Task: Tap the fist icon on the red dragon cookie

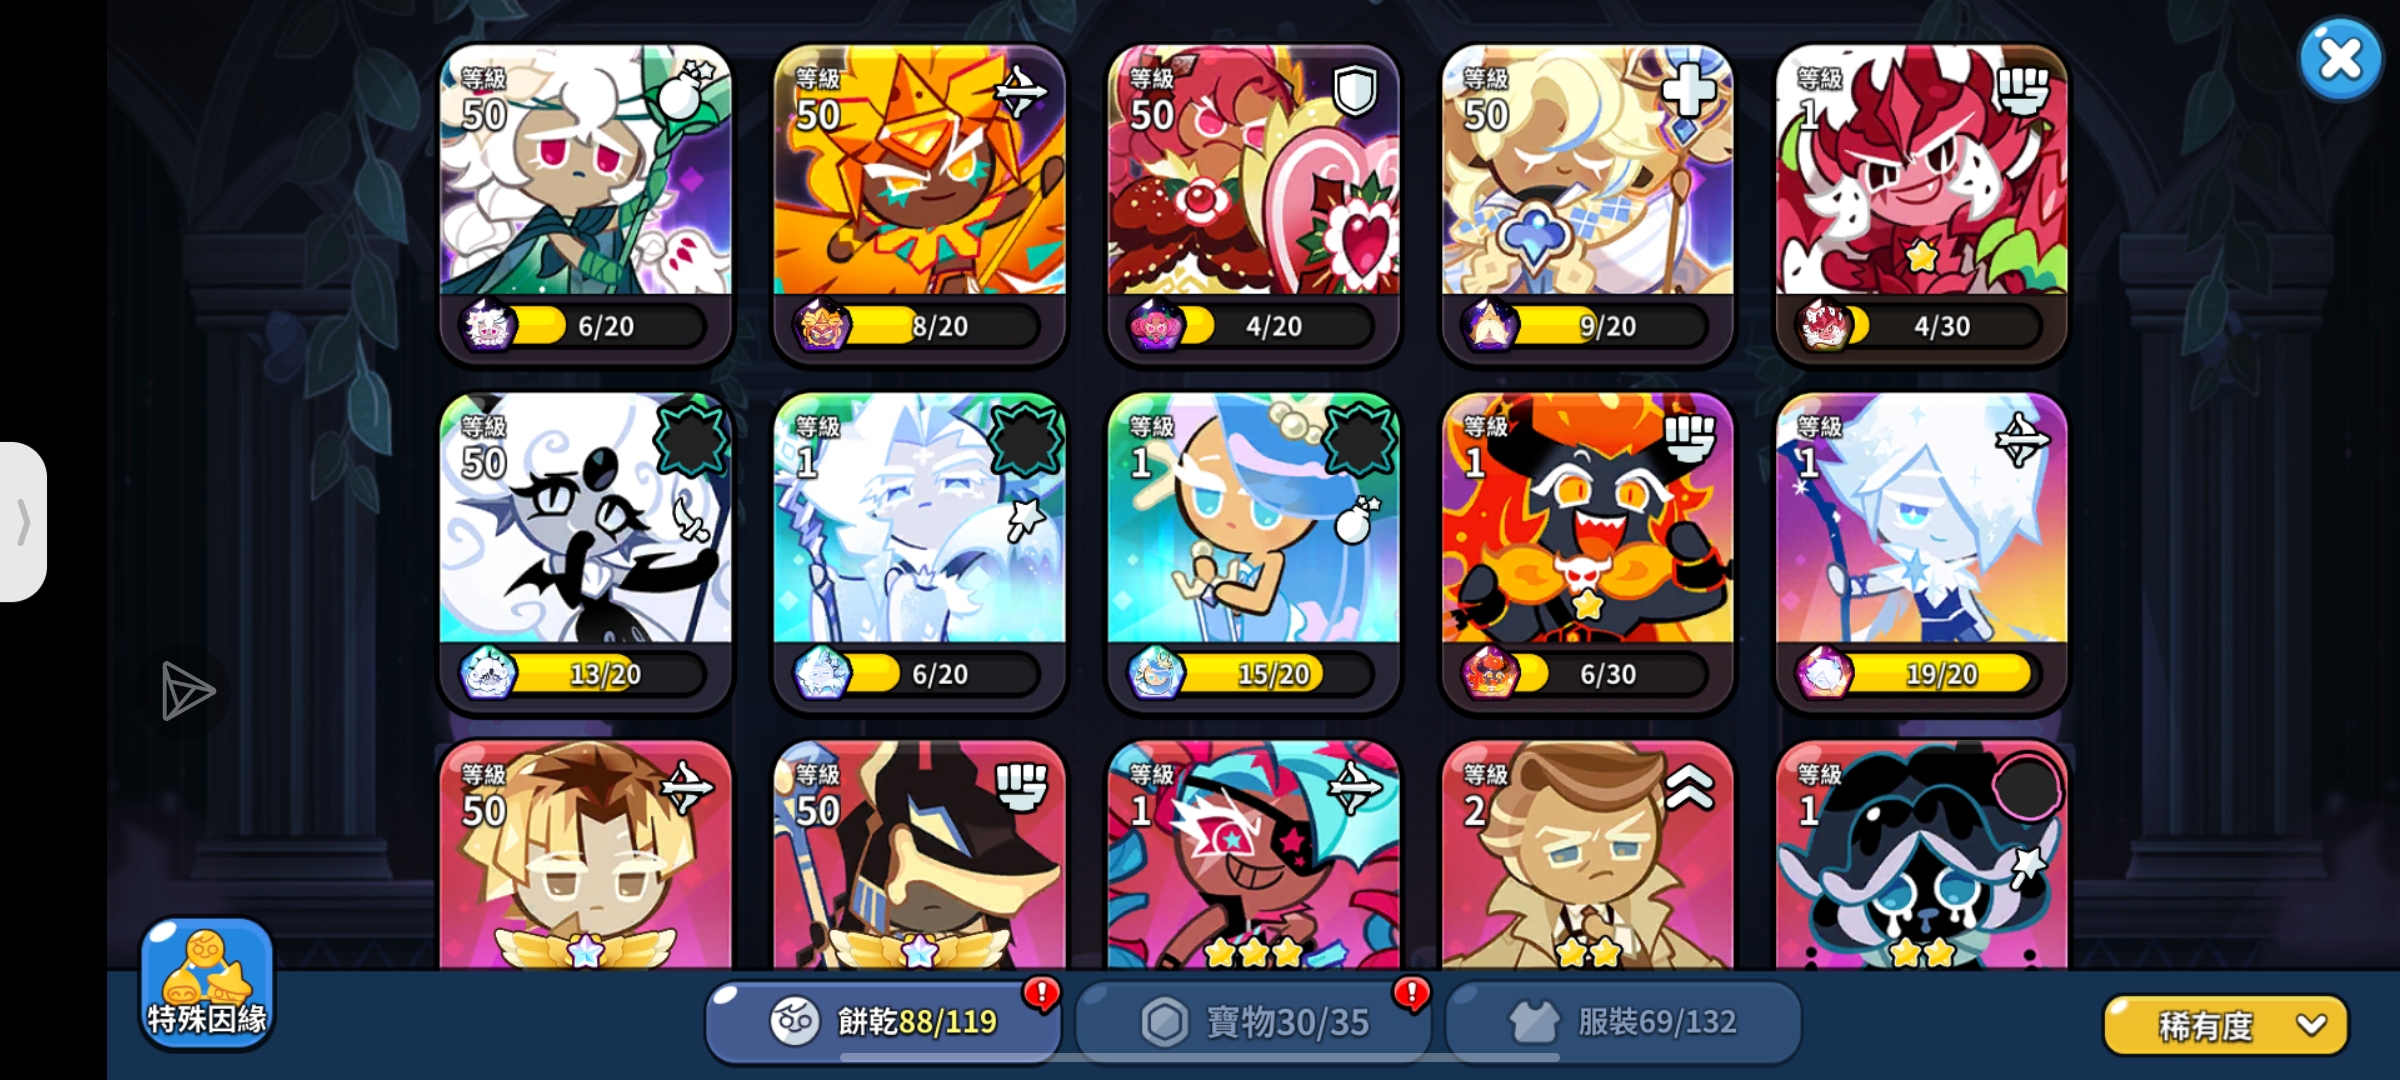Action: pos(2023,91)
